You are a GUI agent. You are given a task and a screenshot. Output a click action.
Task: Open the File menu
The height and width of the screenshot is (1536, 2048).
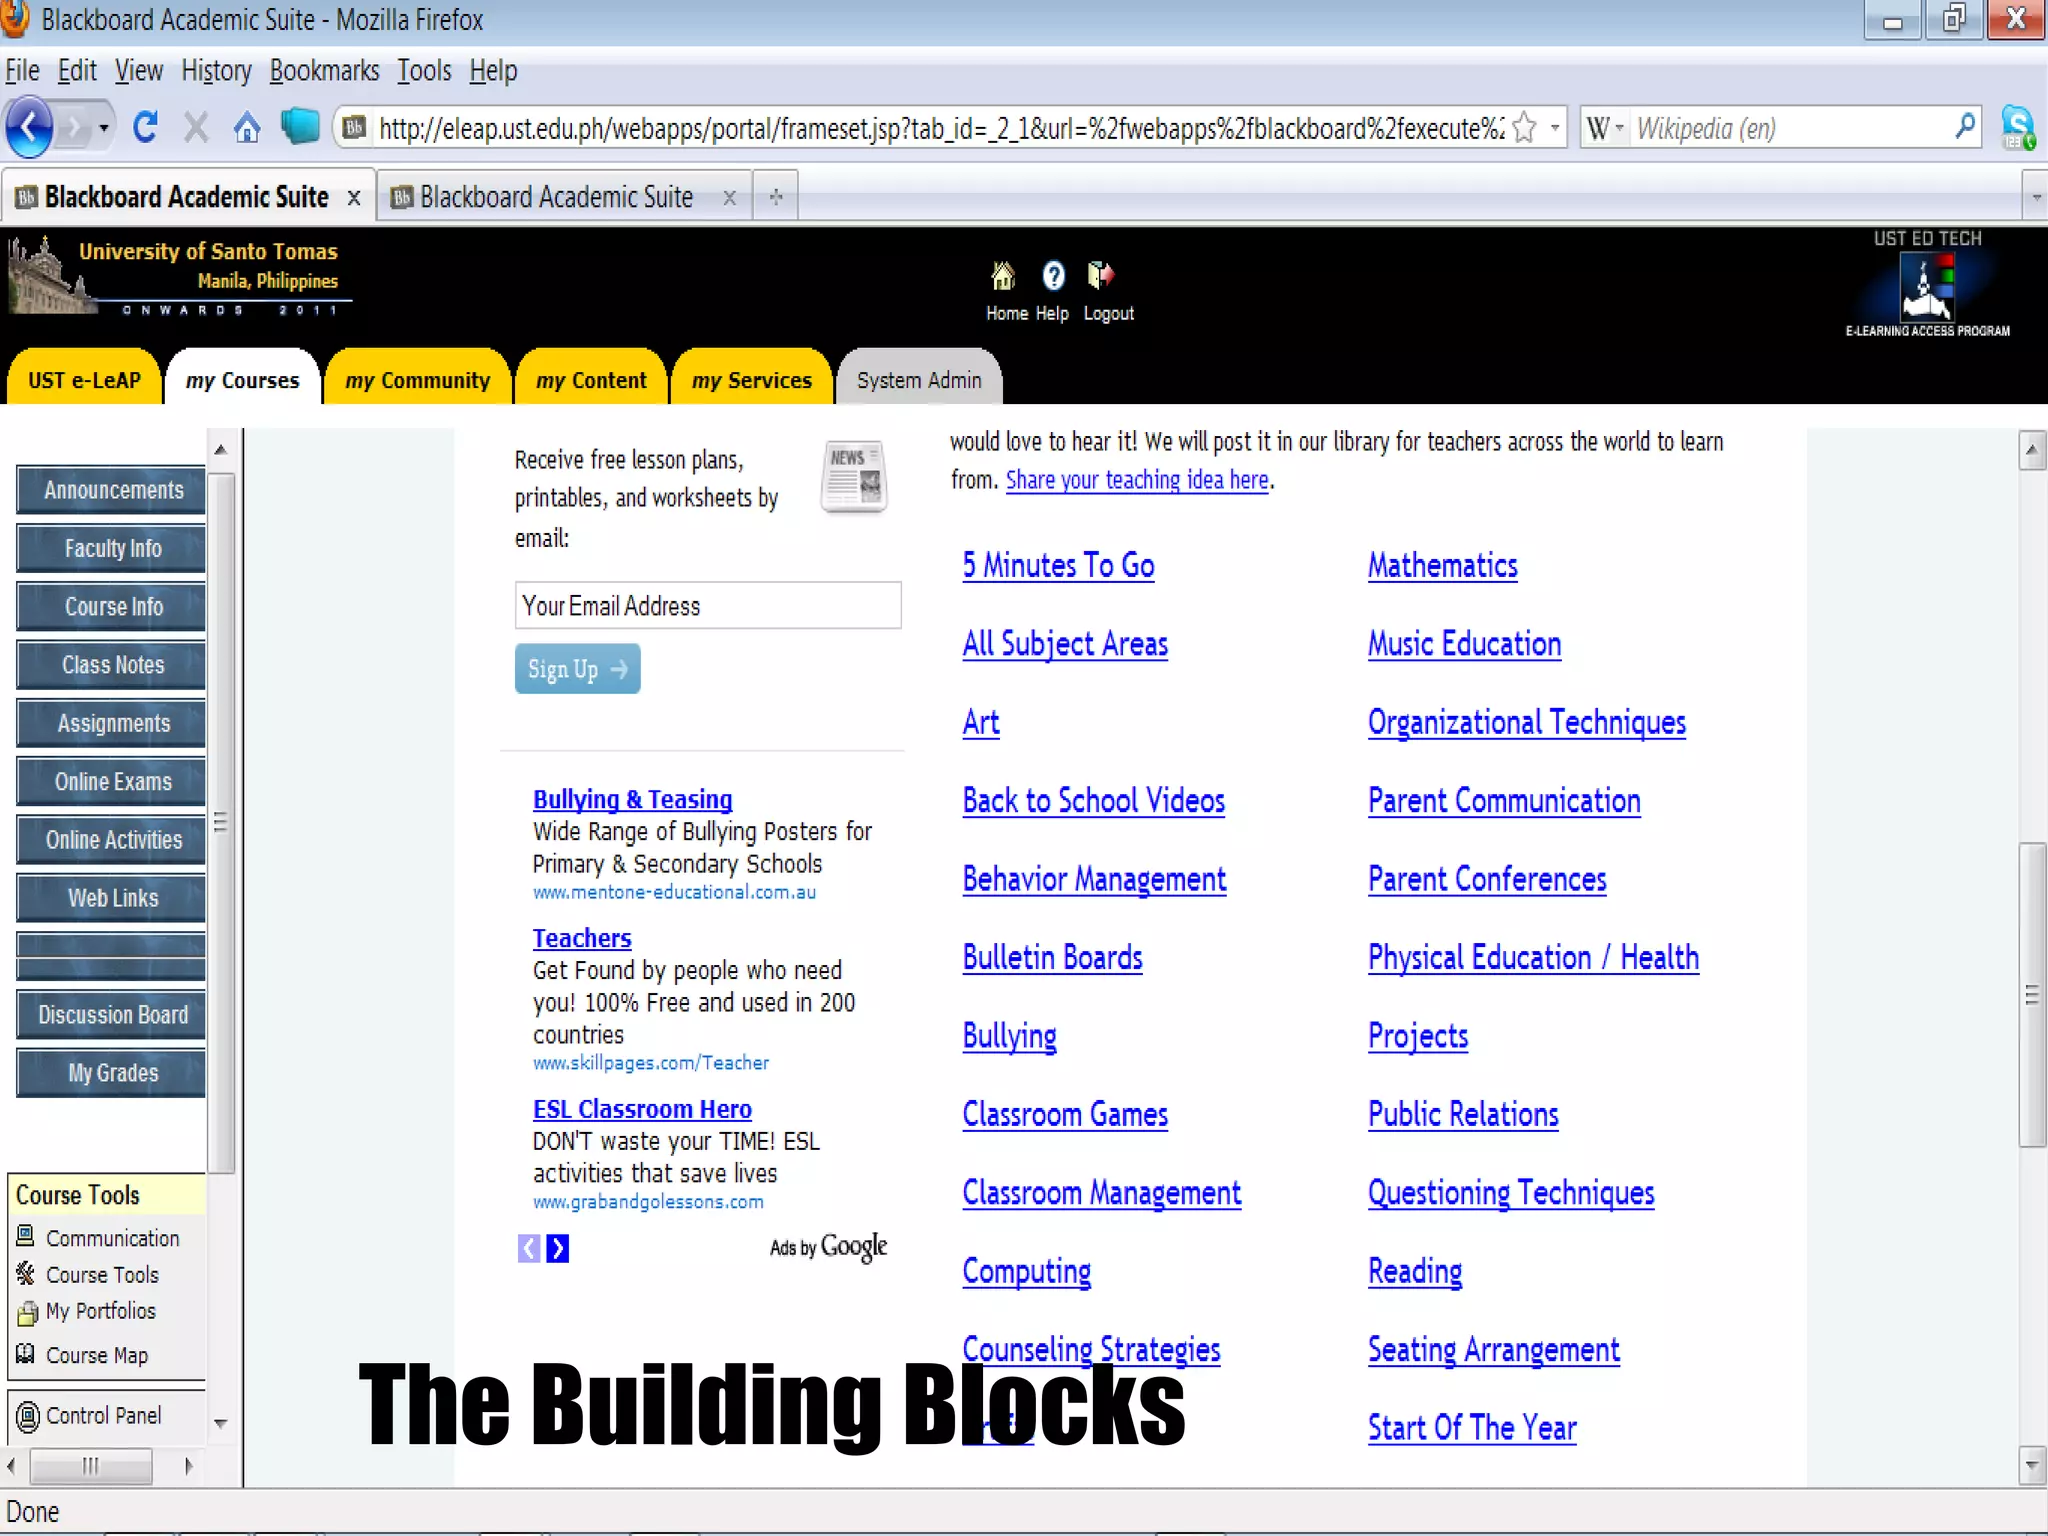[x=22, y=71]
